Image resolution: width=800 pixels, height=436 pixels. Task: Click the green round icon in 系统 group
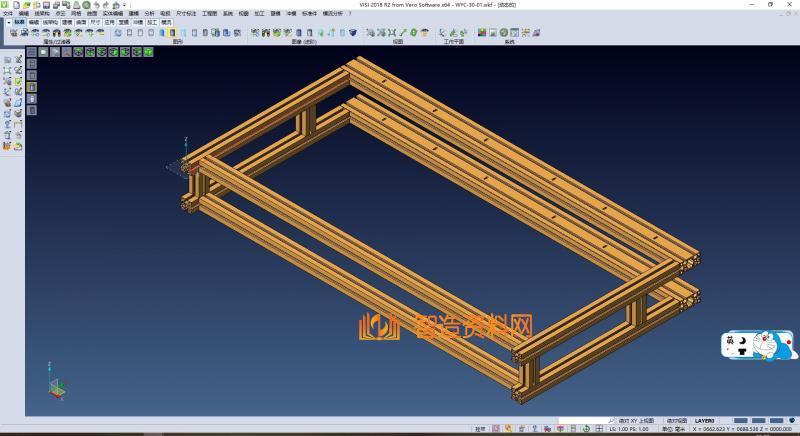point(505,32)
